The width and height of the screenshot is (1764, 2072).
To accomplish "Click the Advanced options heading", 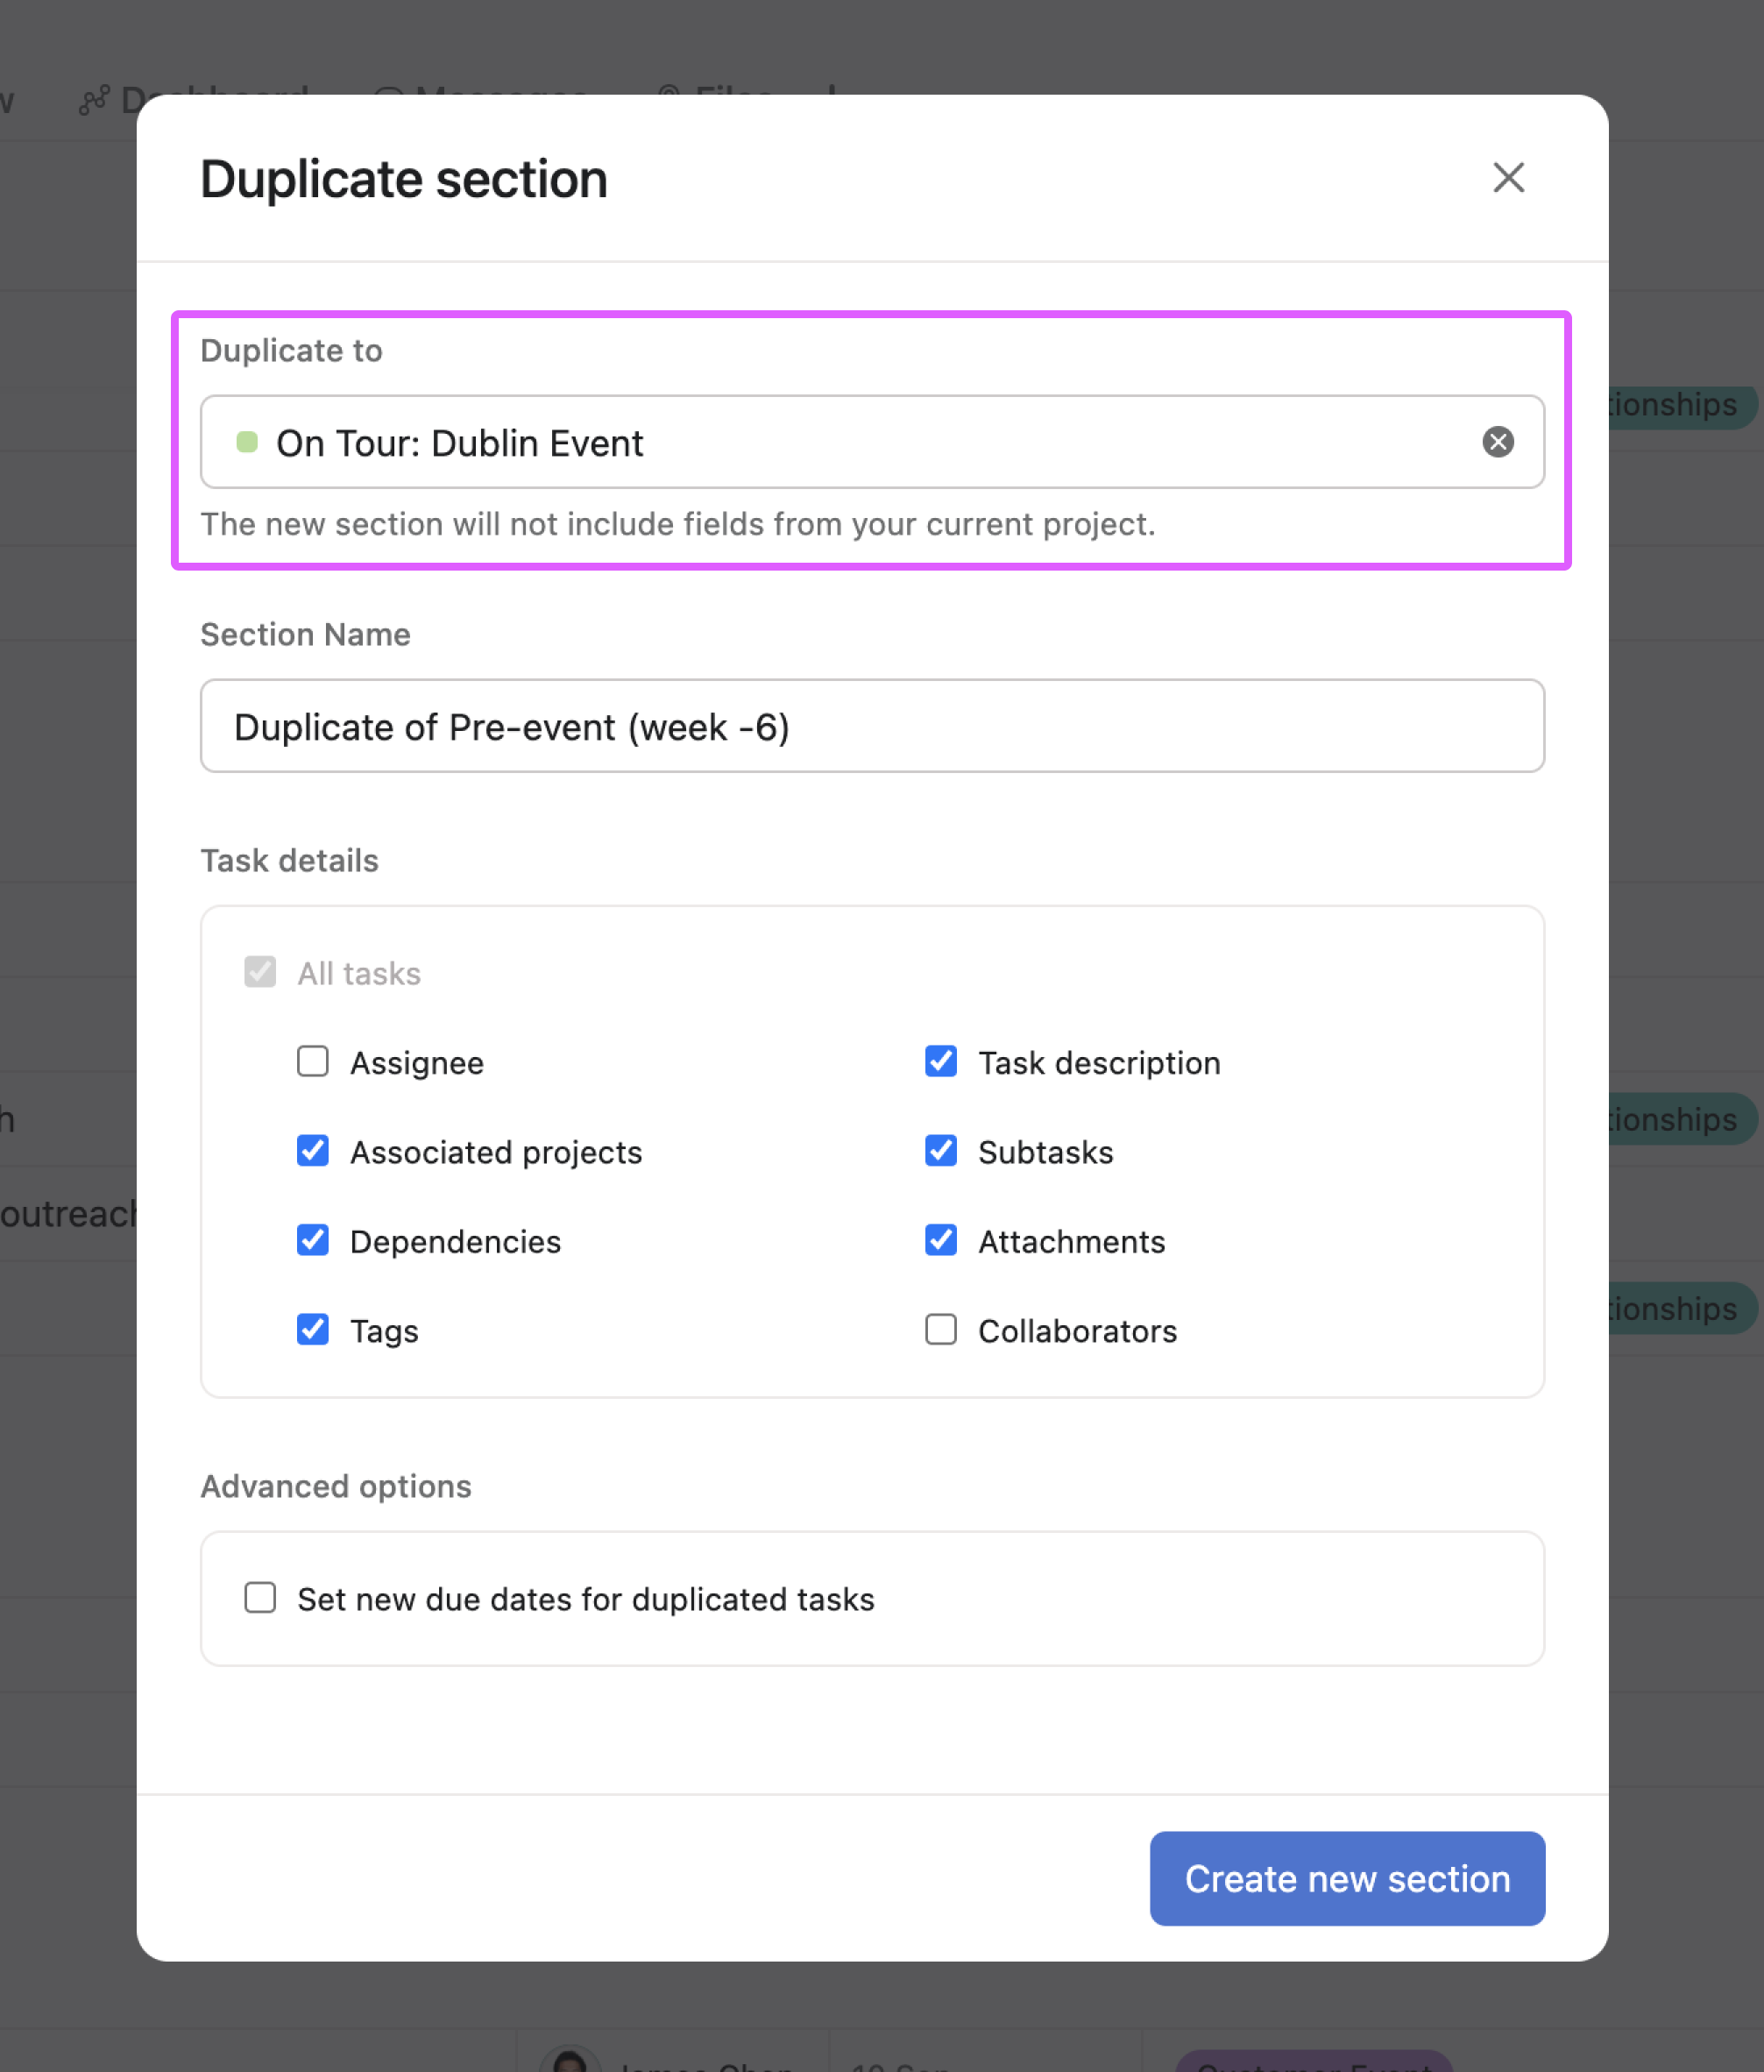I will tap(335, 1486).
